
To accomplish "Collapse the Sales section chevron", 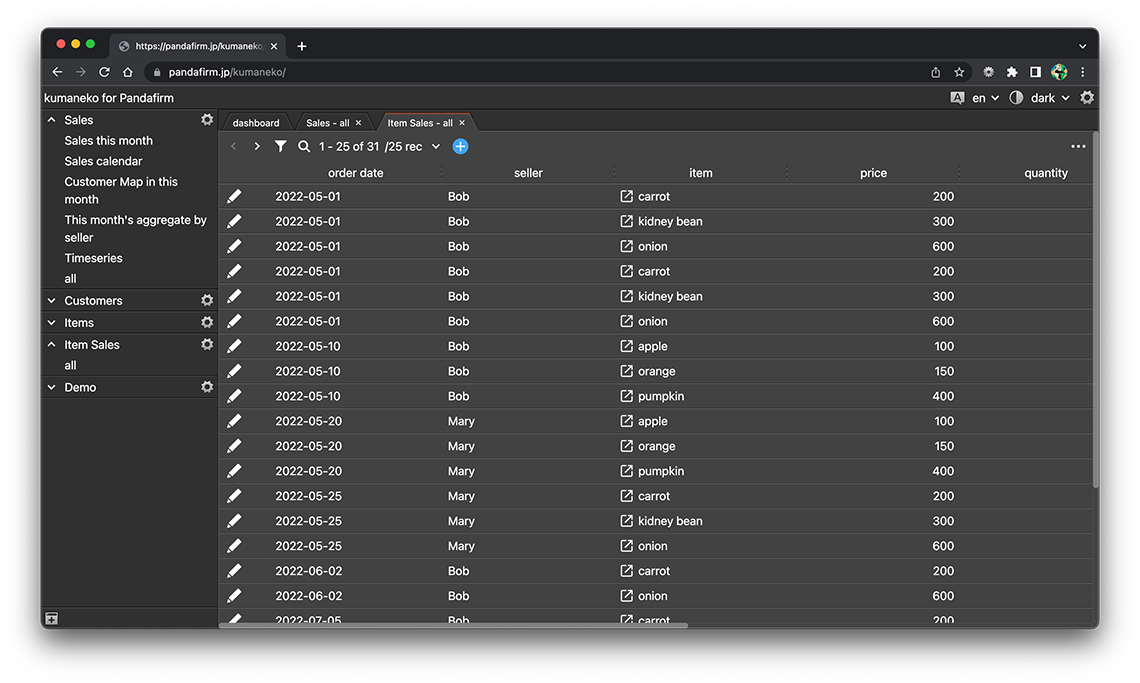I will click(x=52, y=120).
